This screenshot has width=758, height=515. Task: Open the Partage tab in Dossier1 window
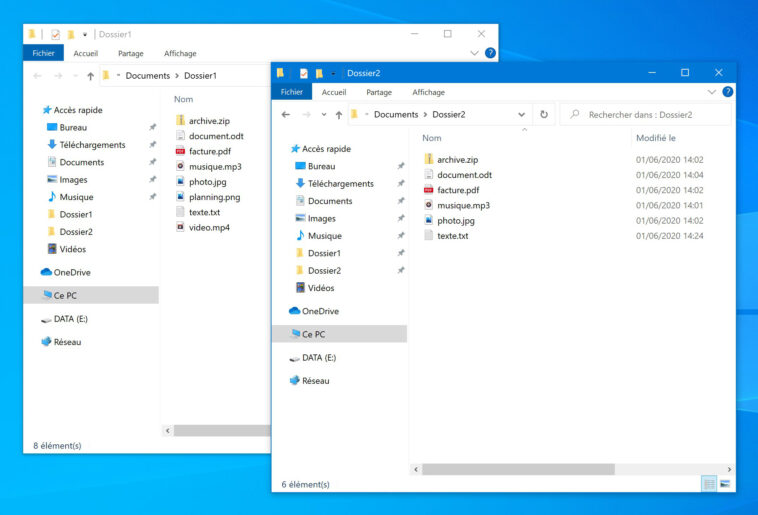click(x=130, y=53)
